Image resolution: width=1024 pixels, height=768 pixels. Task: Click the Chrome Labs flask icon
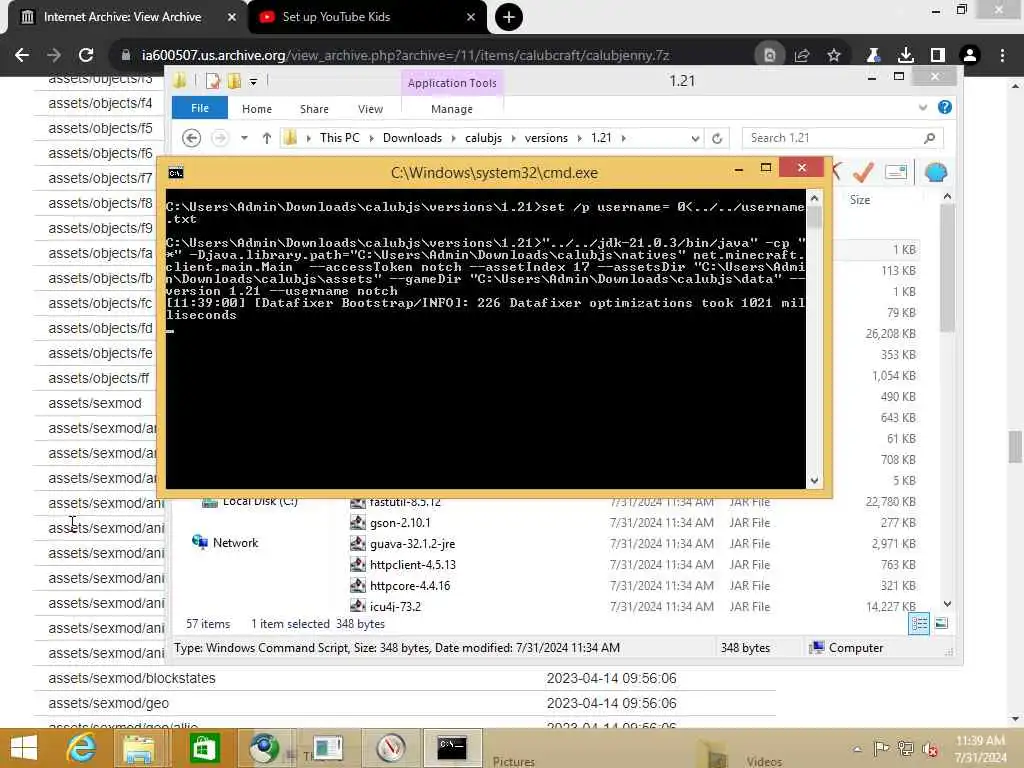tap(873, 56)
